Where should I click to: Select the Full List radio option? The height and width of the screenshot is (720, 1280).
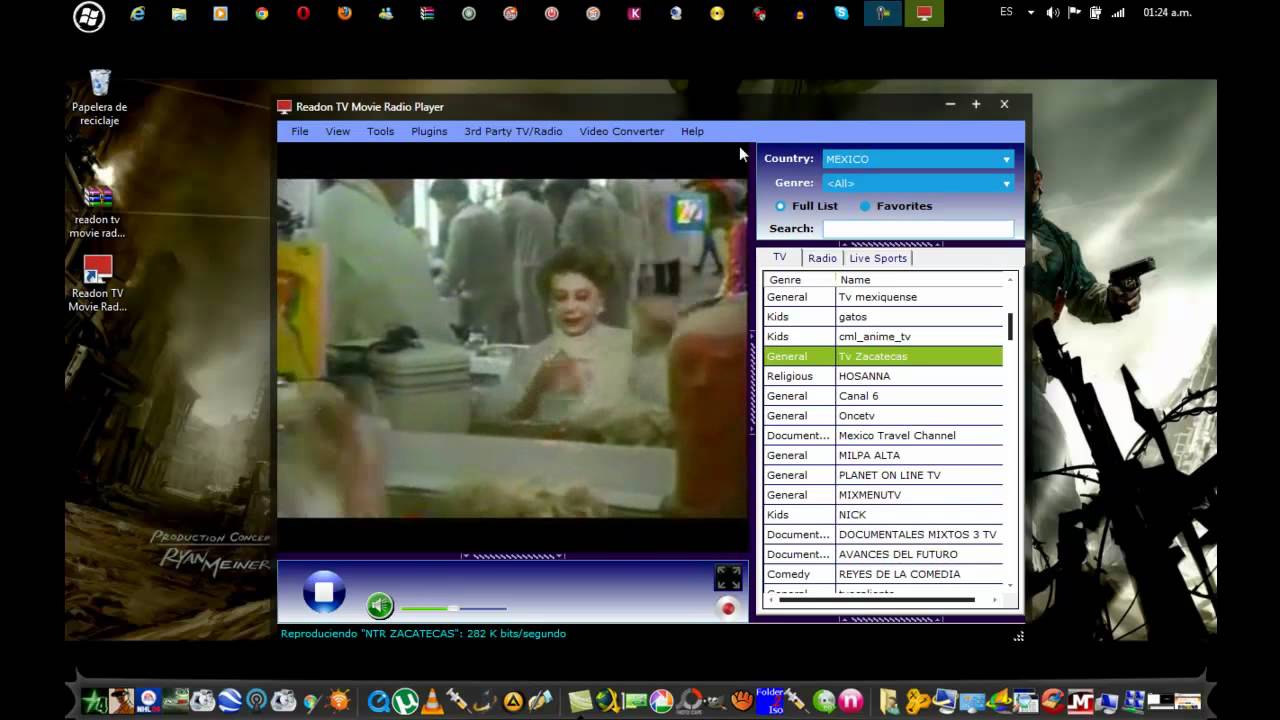(806, 206)
